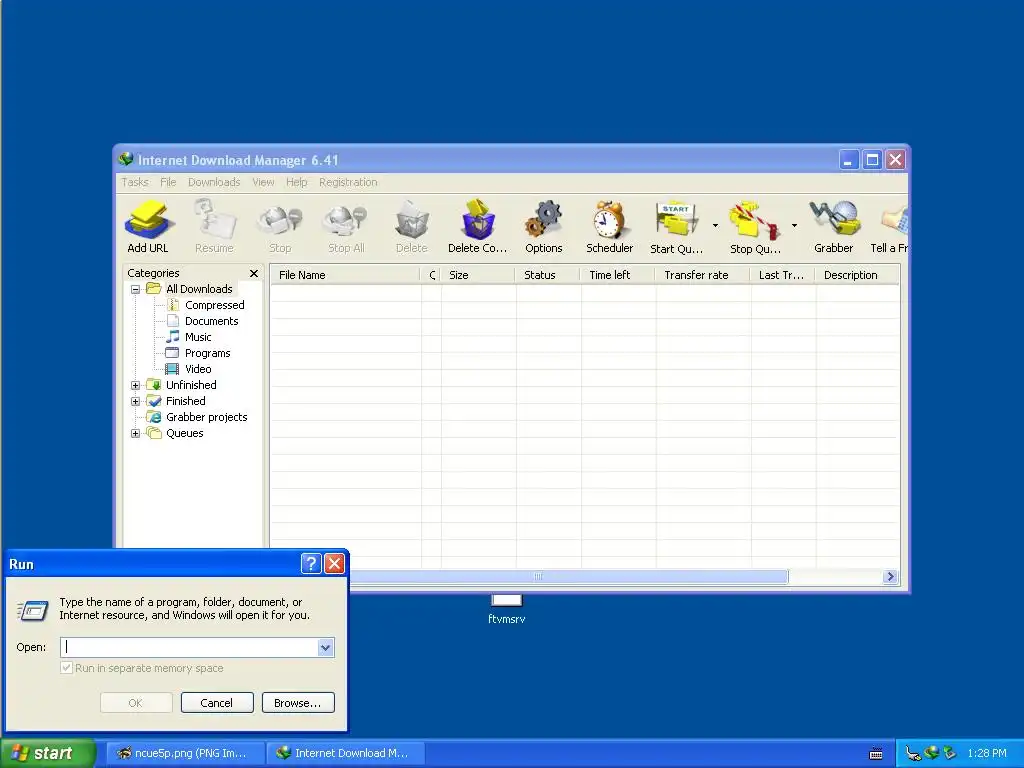Screen dimensions: 1024x768
Task: Click Browse... in the Run dialog
Action: coord(298,703)
